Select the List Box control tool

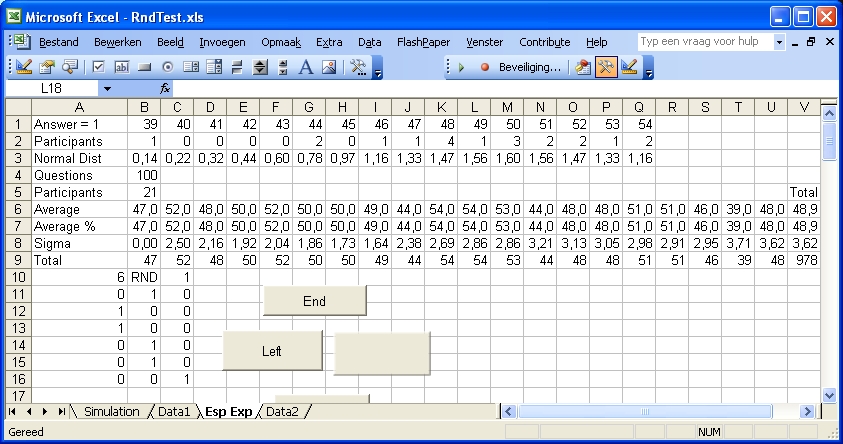click(191, 67)
